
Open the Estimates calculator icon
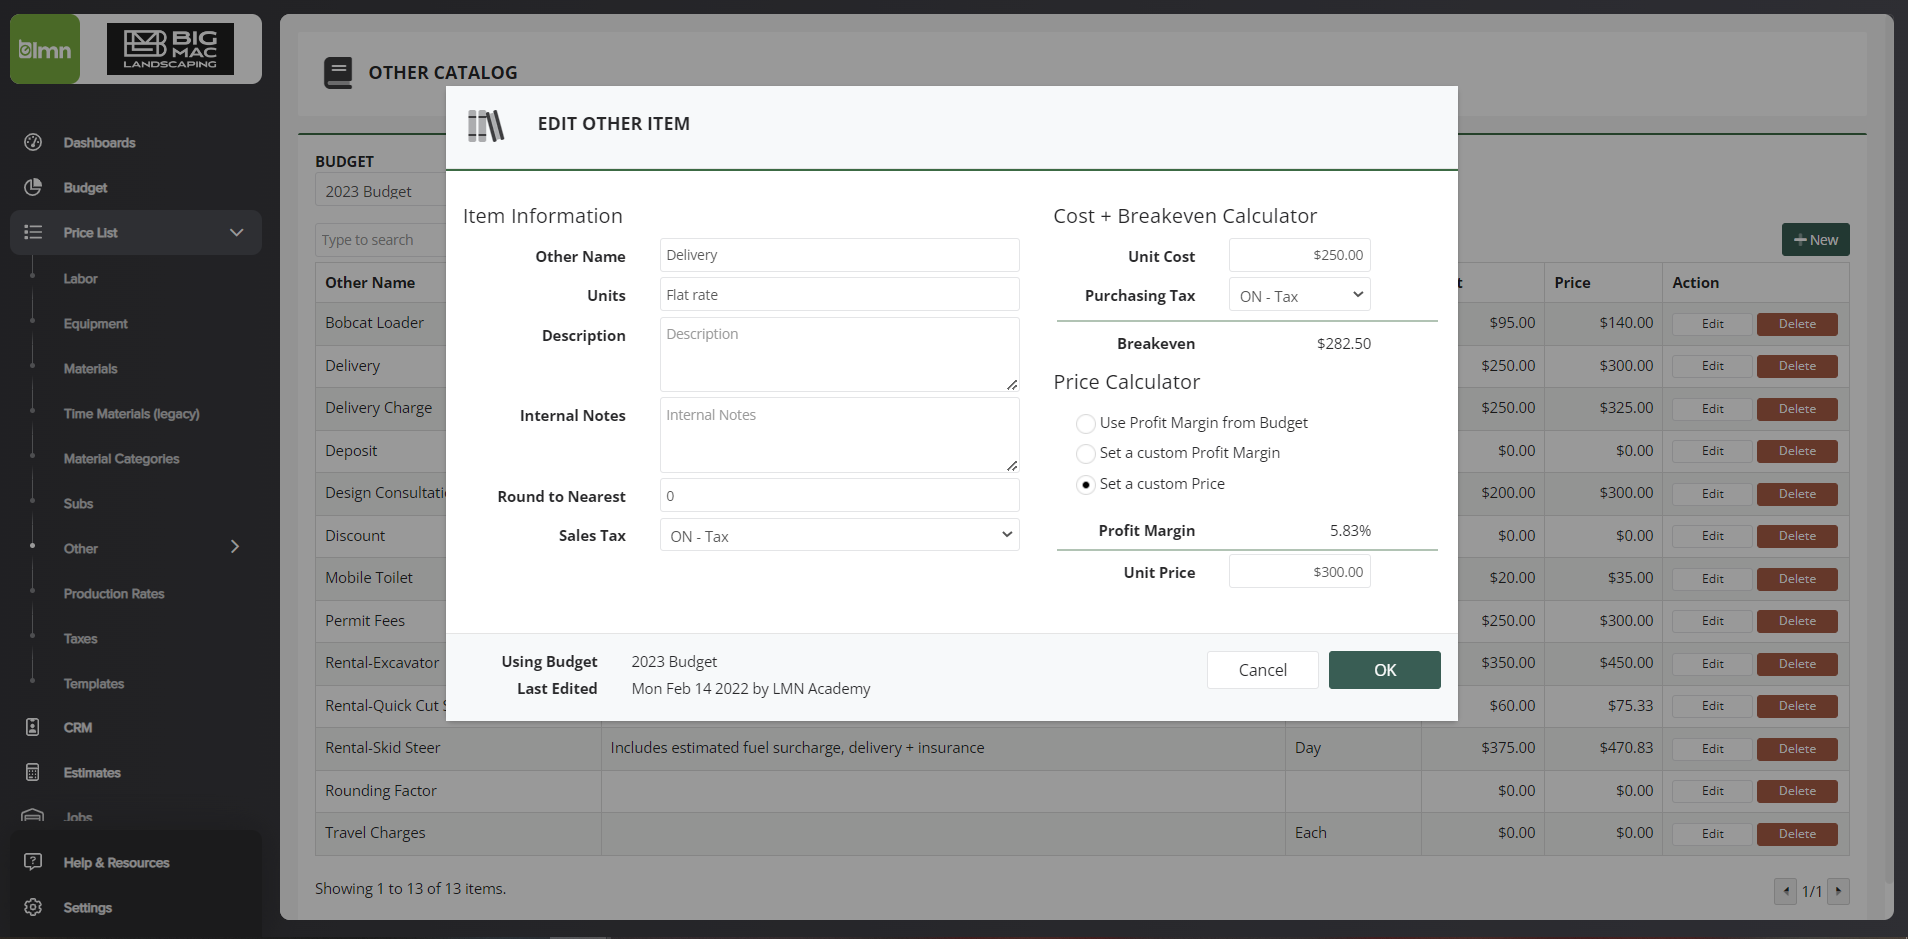tap(33, 772)
